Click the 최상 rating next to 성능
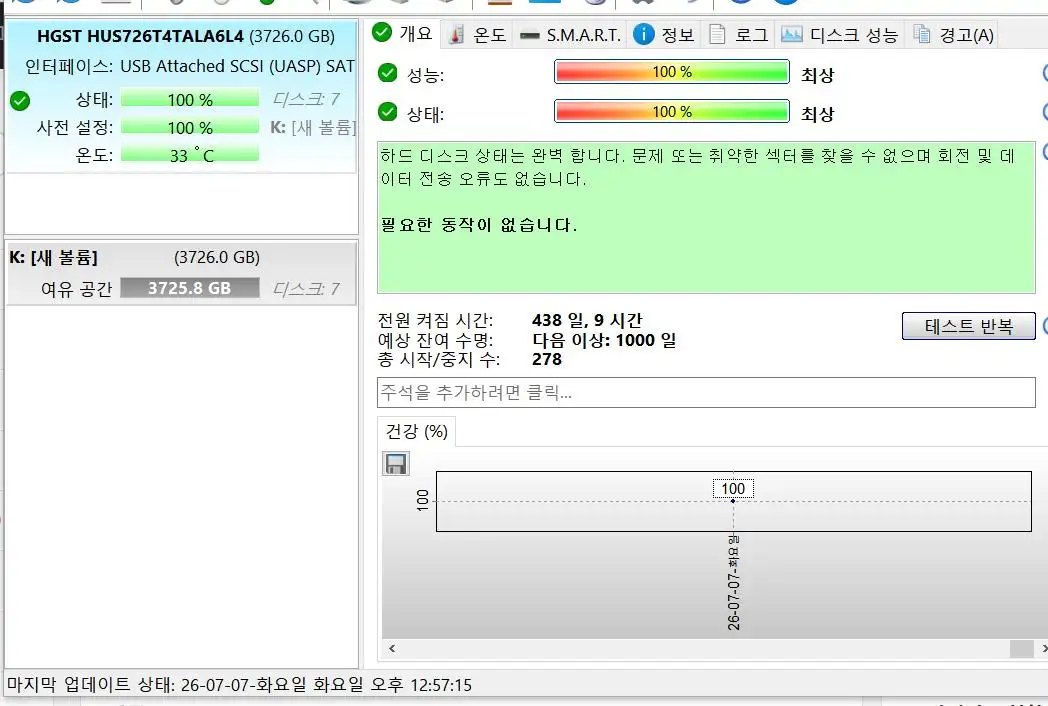1048x706 pixels. (817, 75)
